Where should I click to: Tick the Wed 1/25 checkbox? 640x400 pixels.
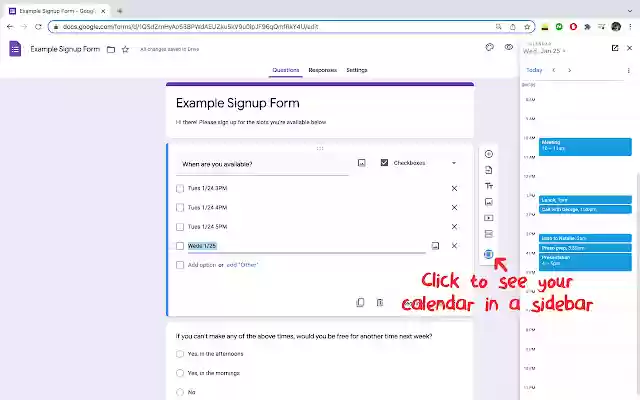pos(180,246)
